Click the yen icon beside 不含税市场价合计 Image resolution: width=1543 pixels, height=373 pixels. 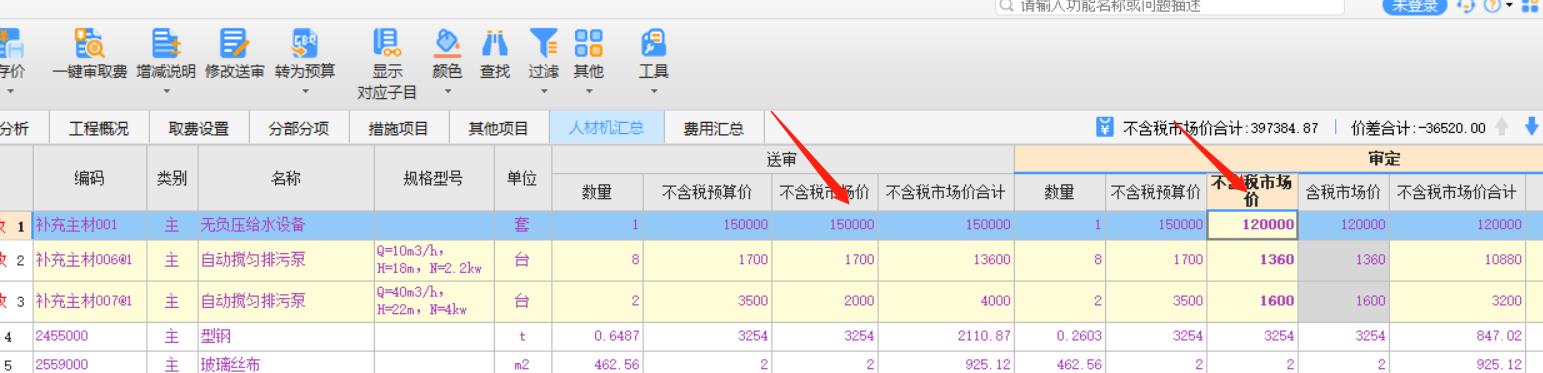pos(1105,127)
